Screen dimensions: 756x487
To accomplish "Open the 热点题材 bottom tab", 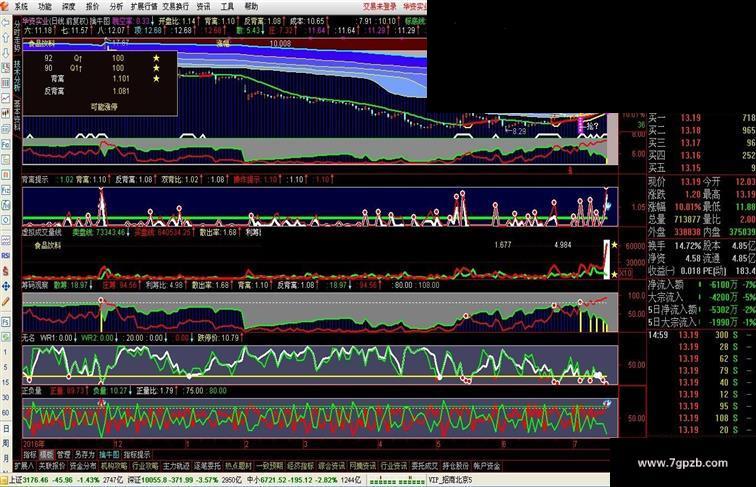I will [x=238, y=466].
